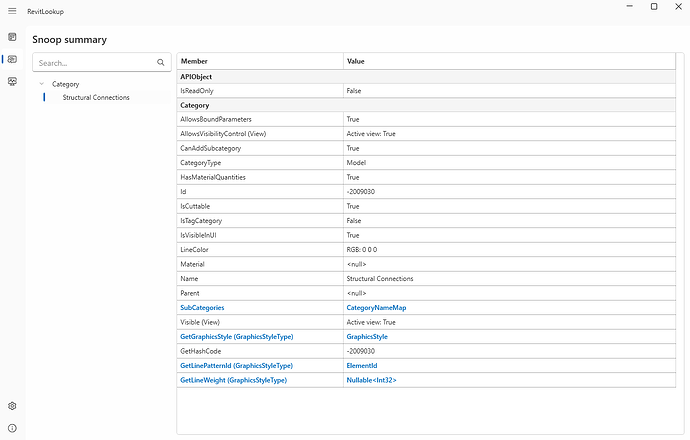The image size is (690, 440).
Task: Select the Snoop summary sidebar icon
Action: 12,59
